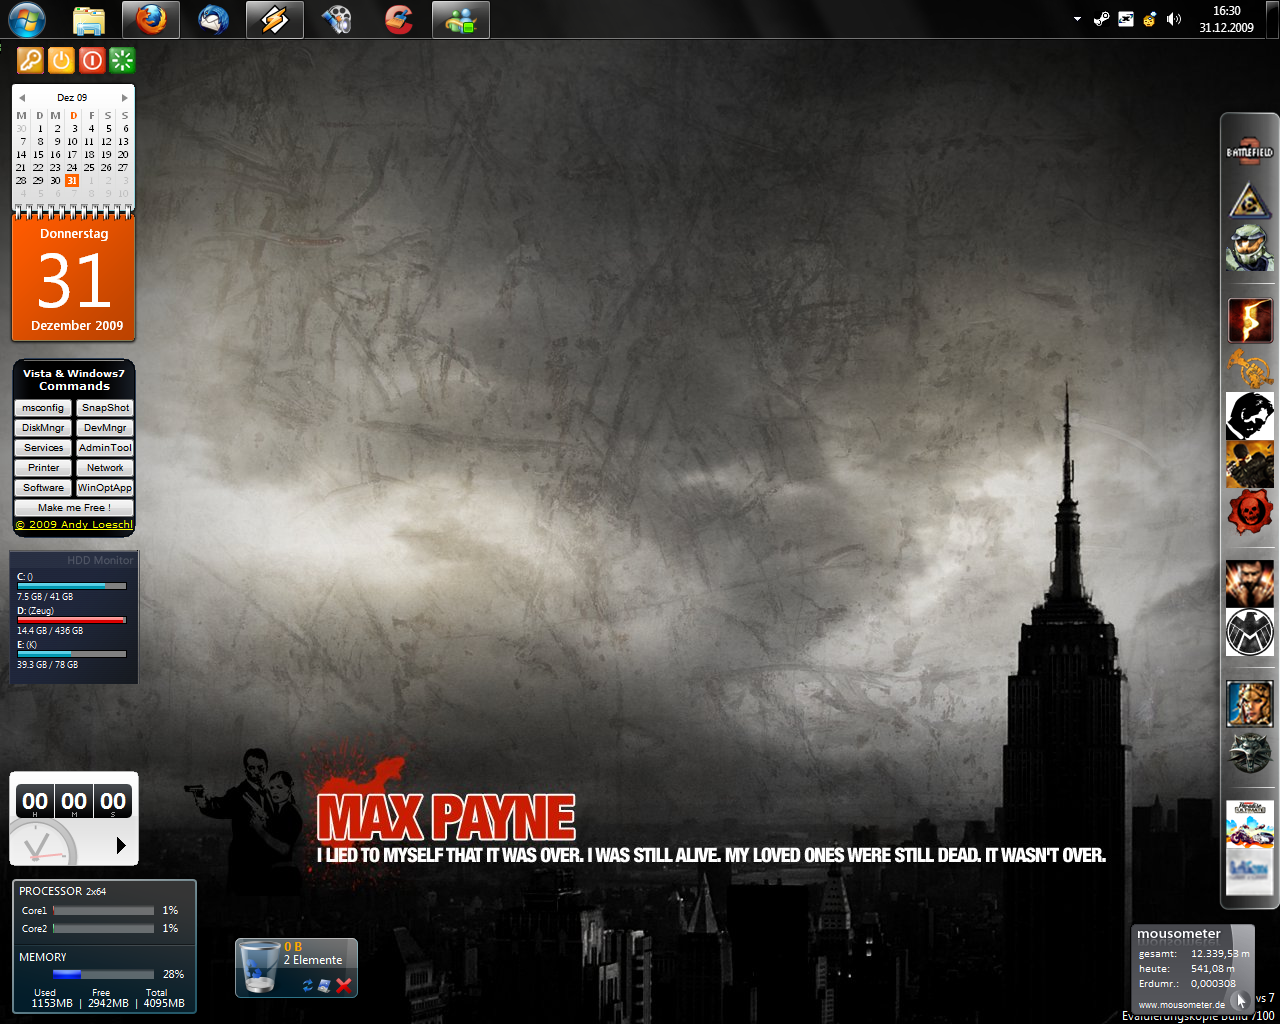The height and width of the screenshot is (1024, 1280).
Task: Switch to Firefox in the taskbar
Action: tap(151, 19)
